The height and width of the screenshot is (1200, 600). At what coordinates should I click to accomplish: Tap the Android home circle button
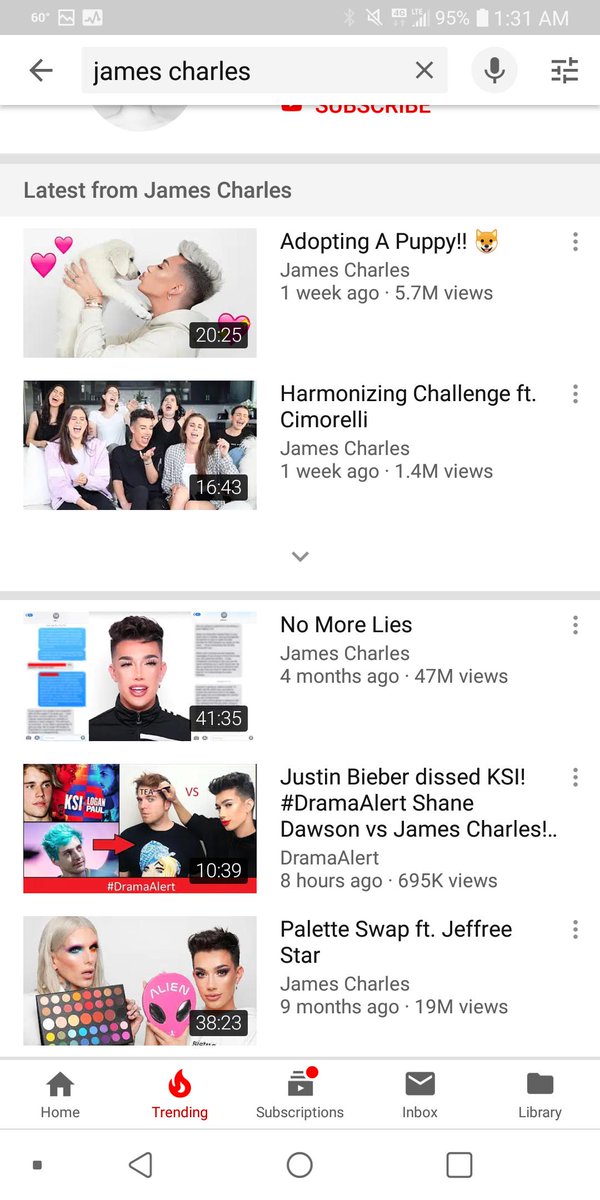pos(300,1165)
